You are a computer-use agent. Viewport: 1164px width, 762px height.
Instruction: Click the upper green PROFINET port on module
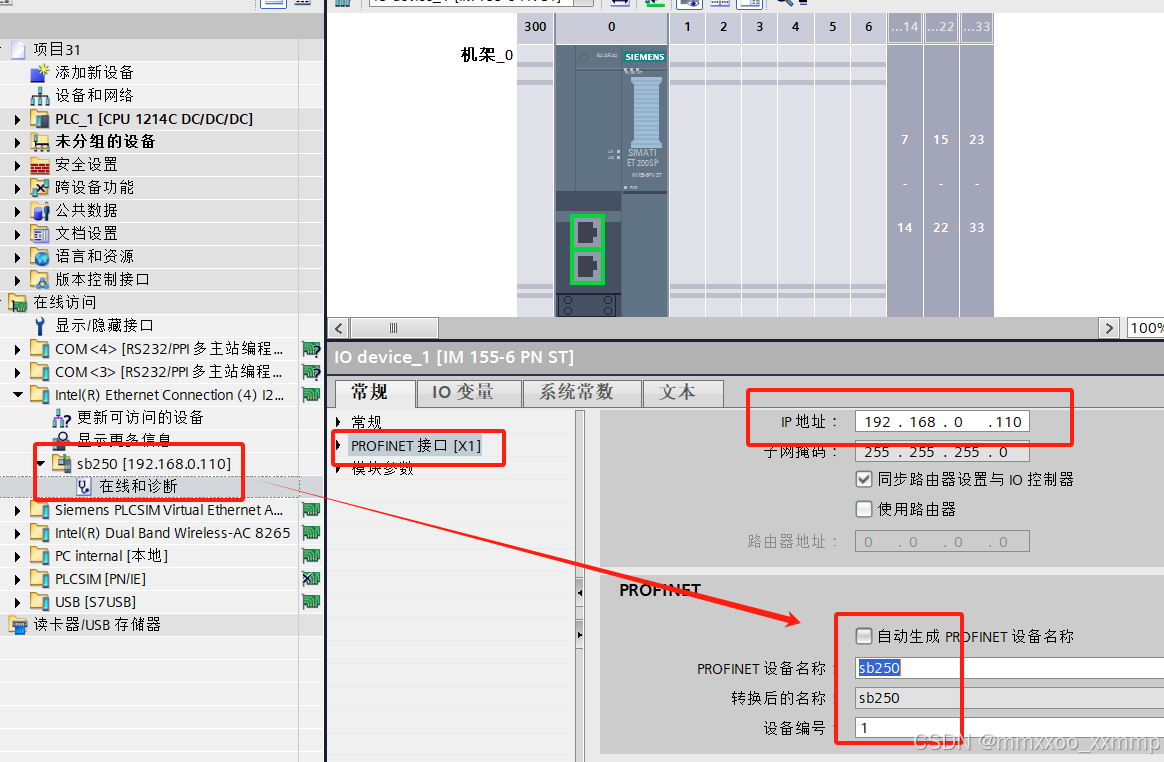(587, 232)
